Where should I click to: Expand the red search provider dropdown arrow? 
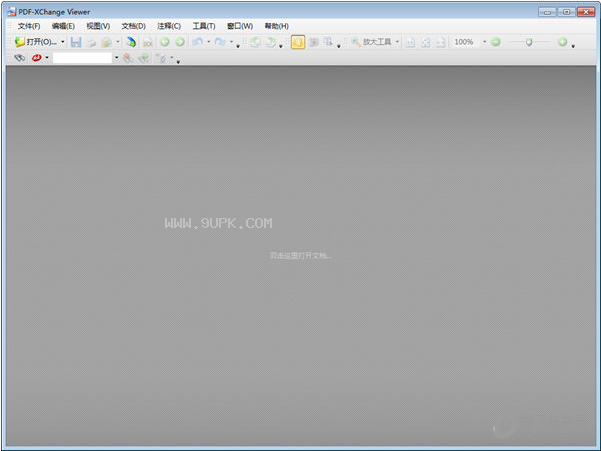[47, 58]
